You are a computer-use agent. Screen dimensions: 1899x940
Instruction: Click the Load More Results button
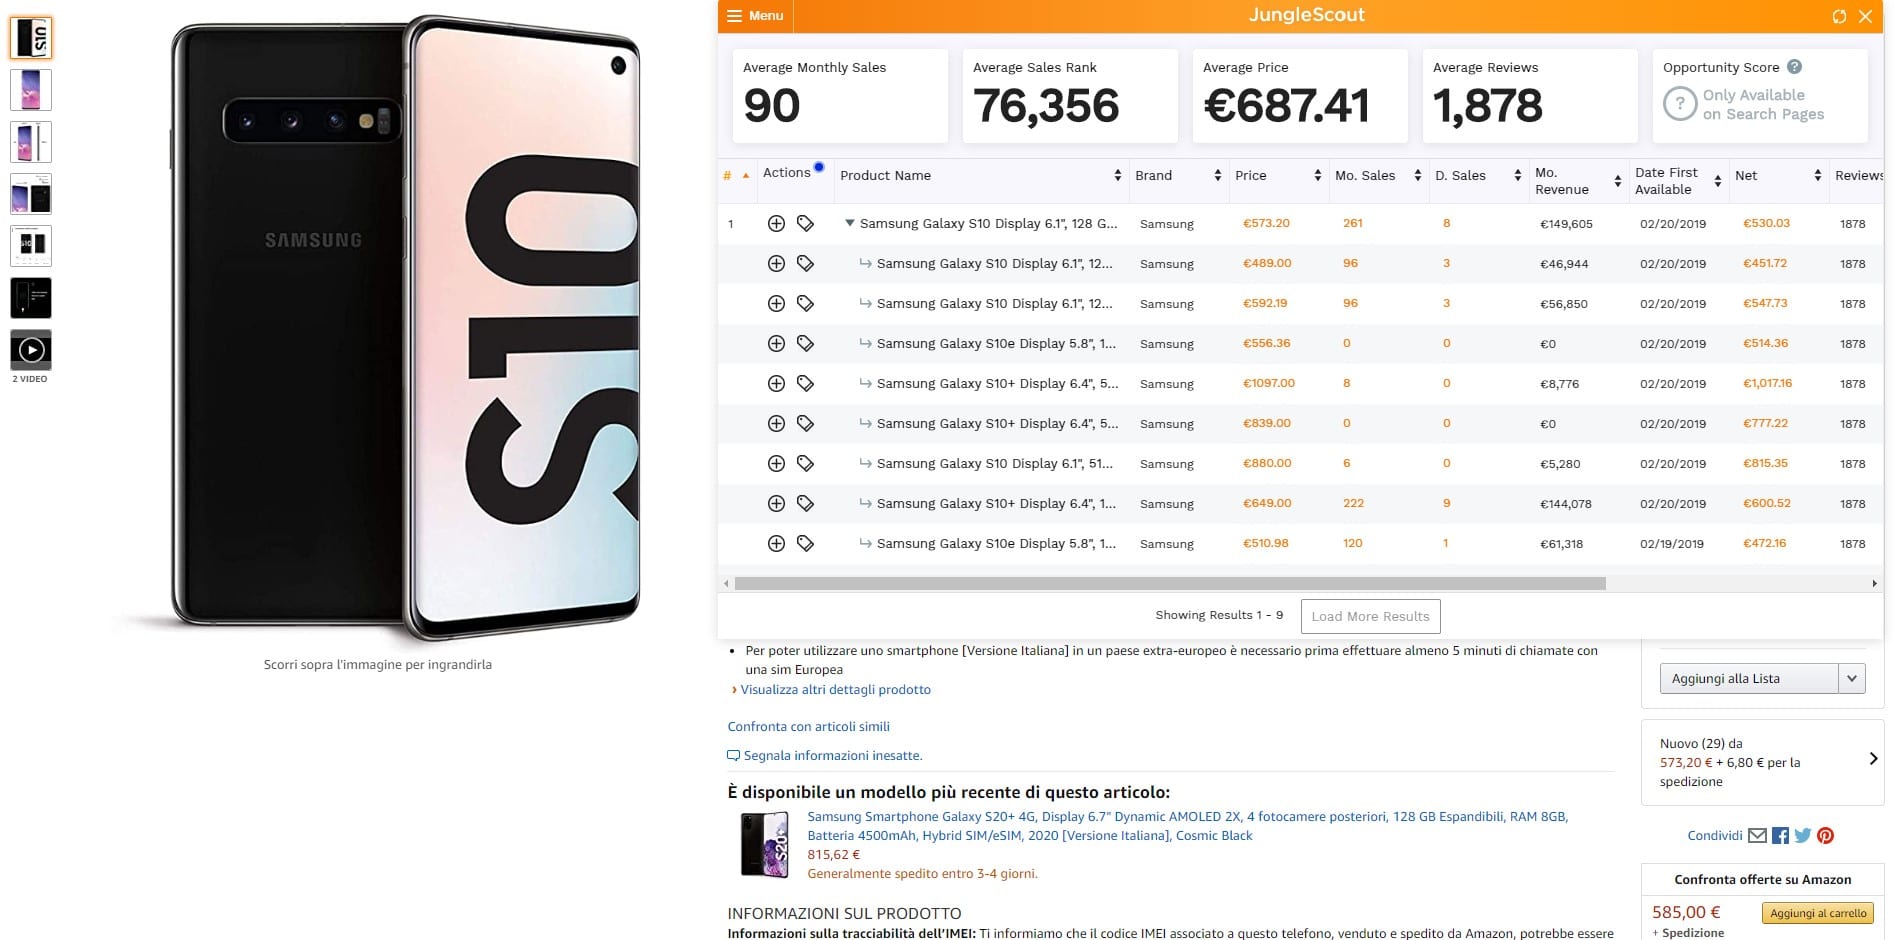1370,616
